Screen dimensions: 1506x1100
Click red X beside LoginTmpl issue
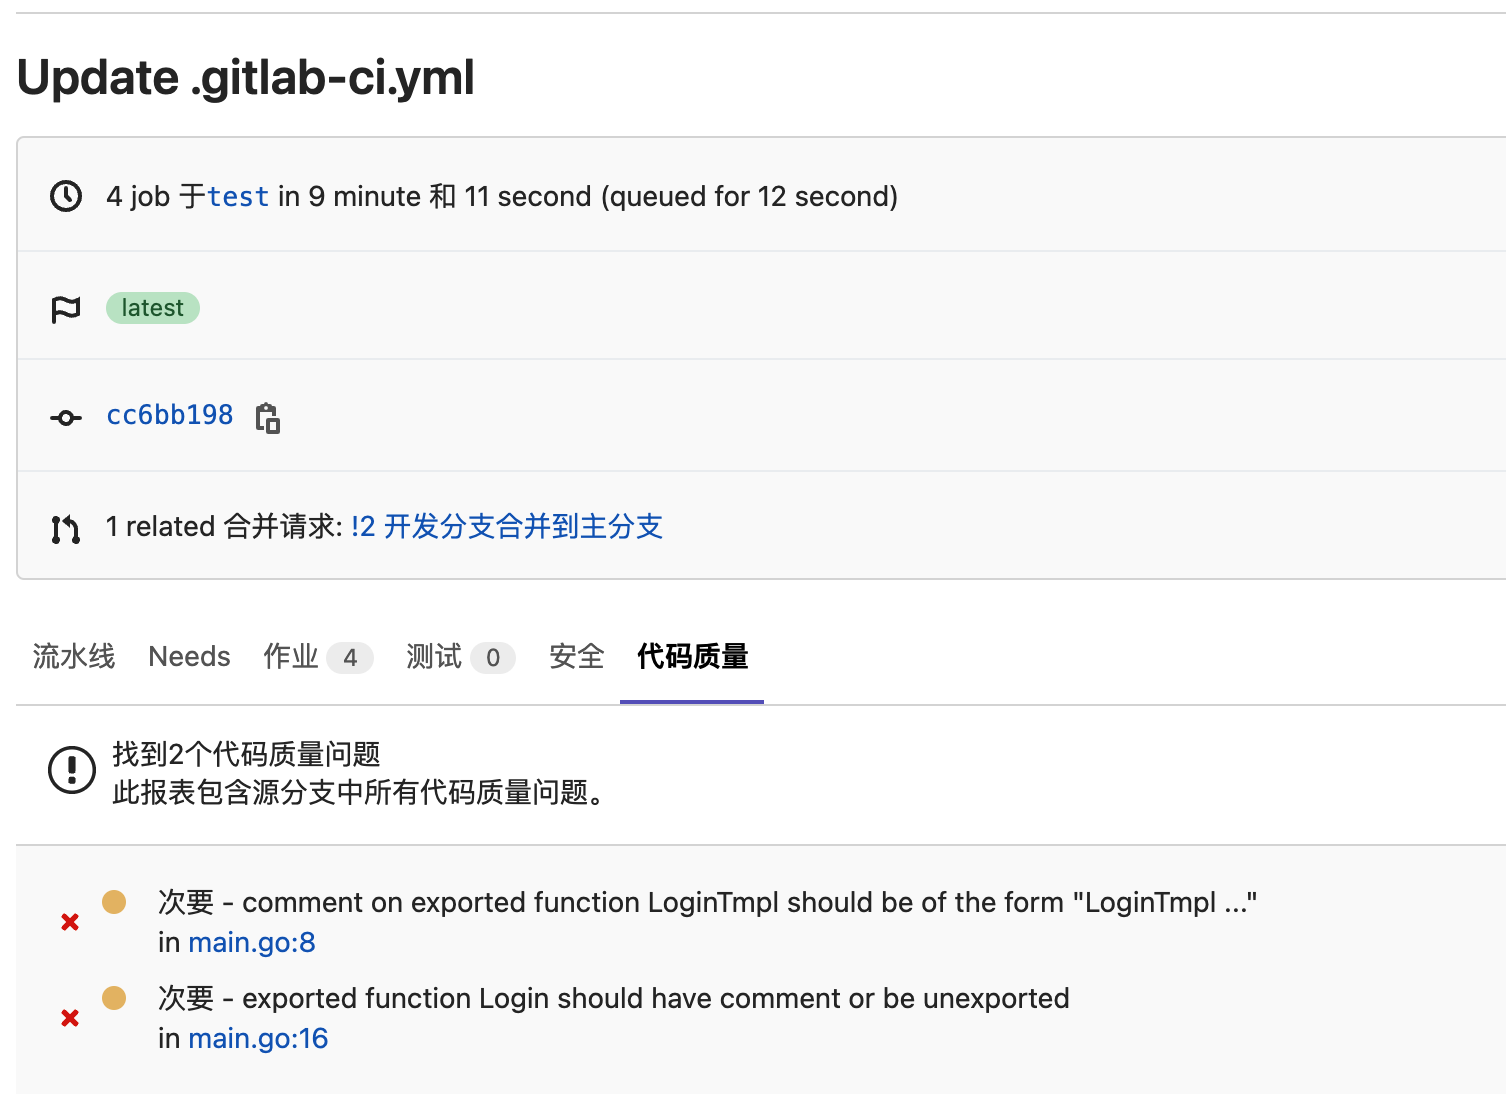click(x=70, y=922)
